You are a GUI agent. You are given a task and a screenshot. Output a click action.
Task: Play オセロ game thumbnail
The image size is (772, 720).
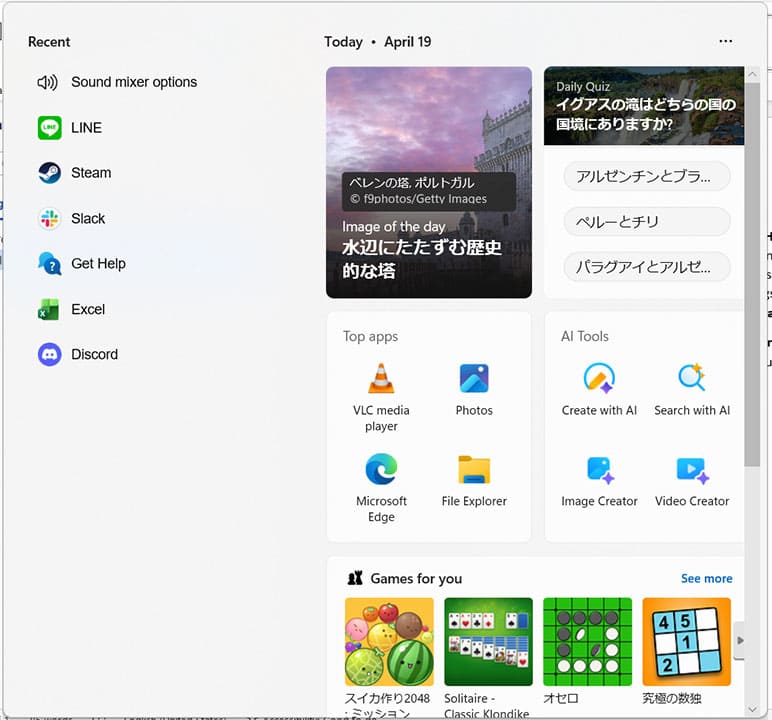coord(587,641)
